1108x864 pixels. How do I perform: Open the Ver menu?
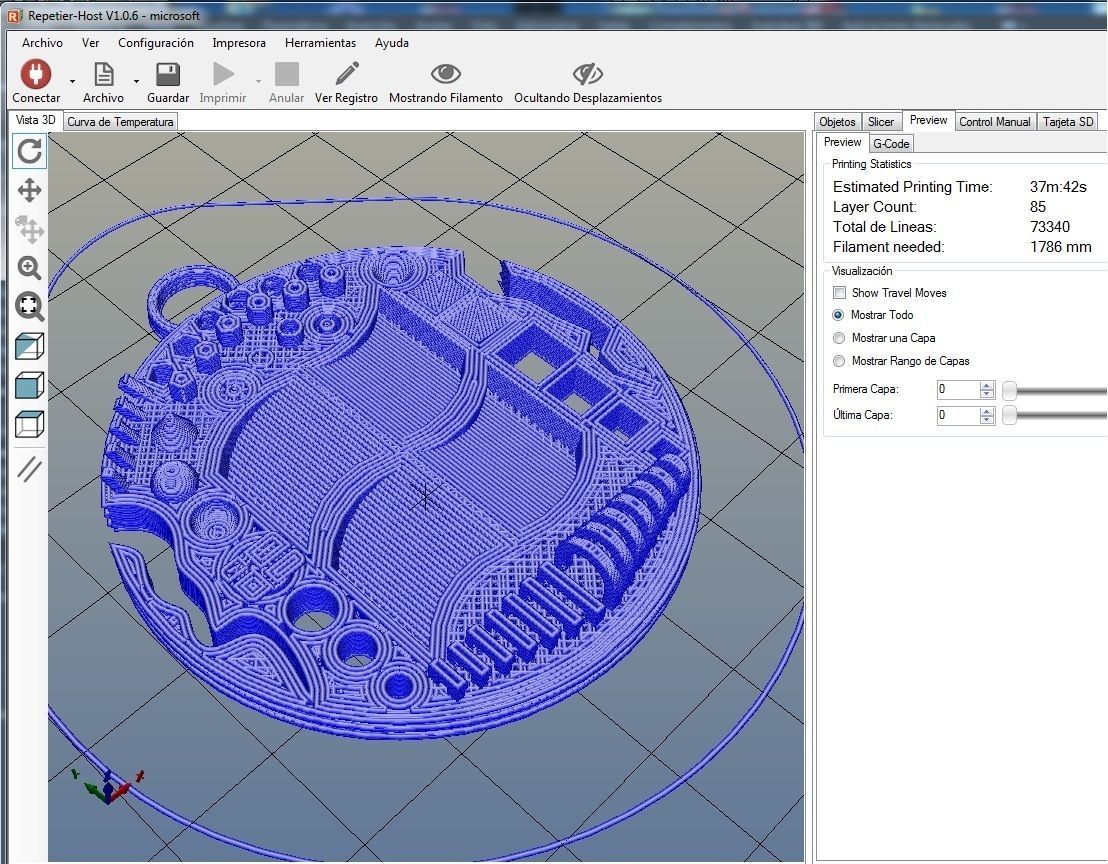90,42
